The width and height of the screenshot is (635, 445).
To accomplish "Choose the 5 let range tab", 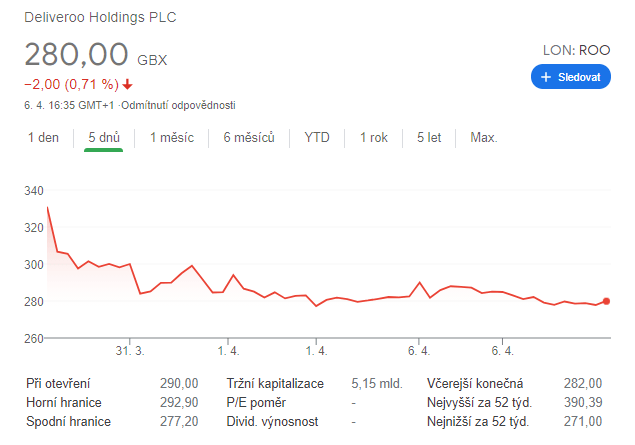I will click(429, 138).
